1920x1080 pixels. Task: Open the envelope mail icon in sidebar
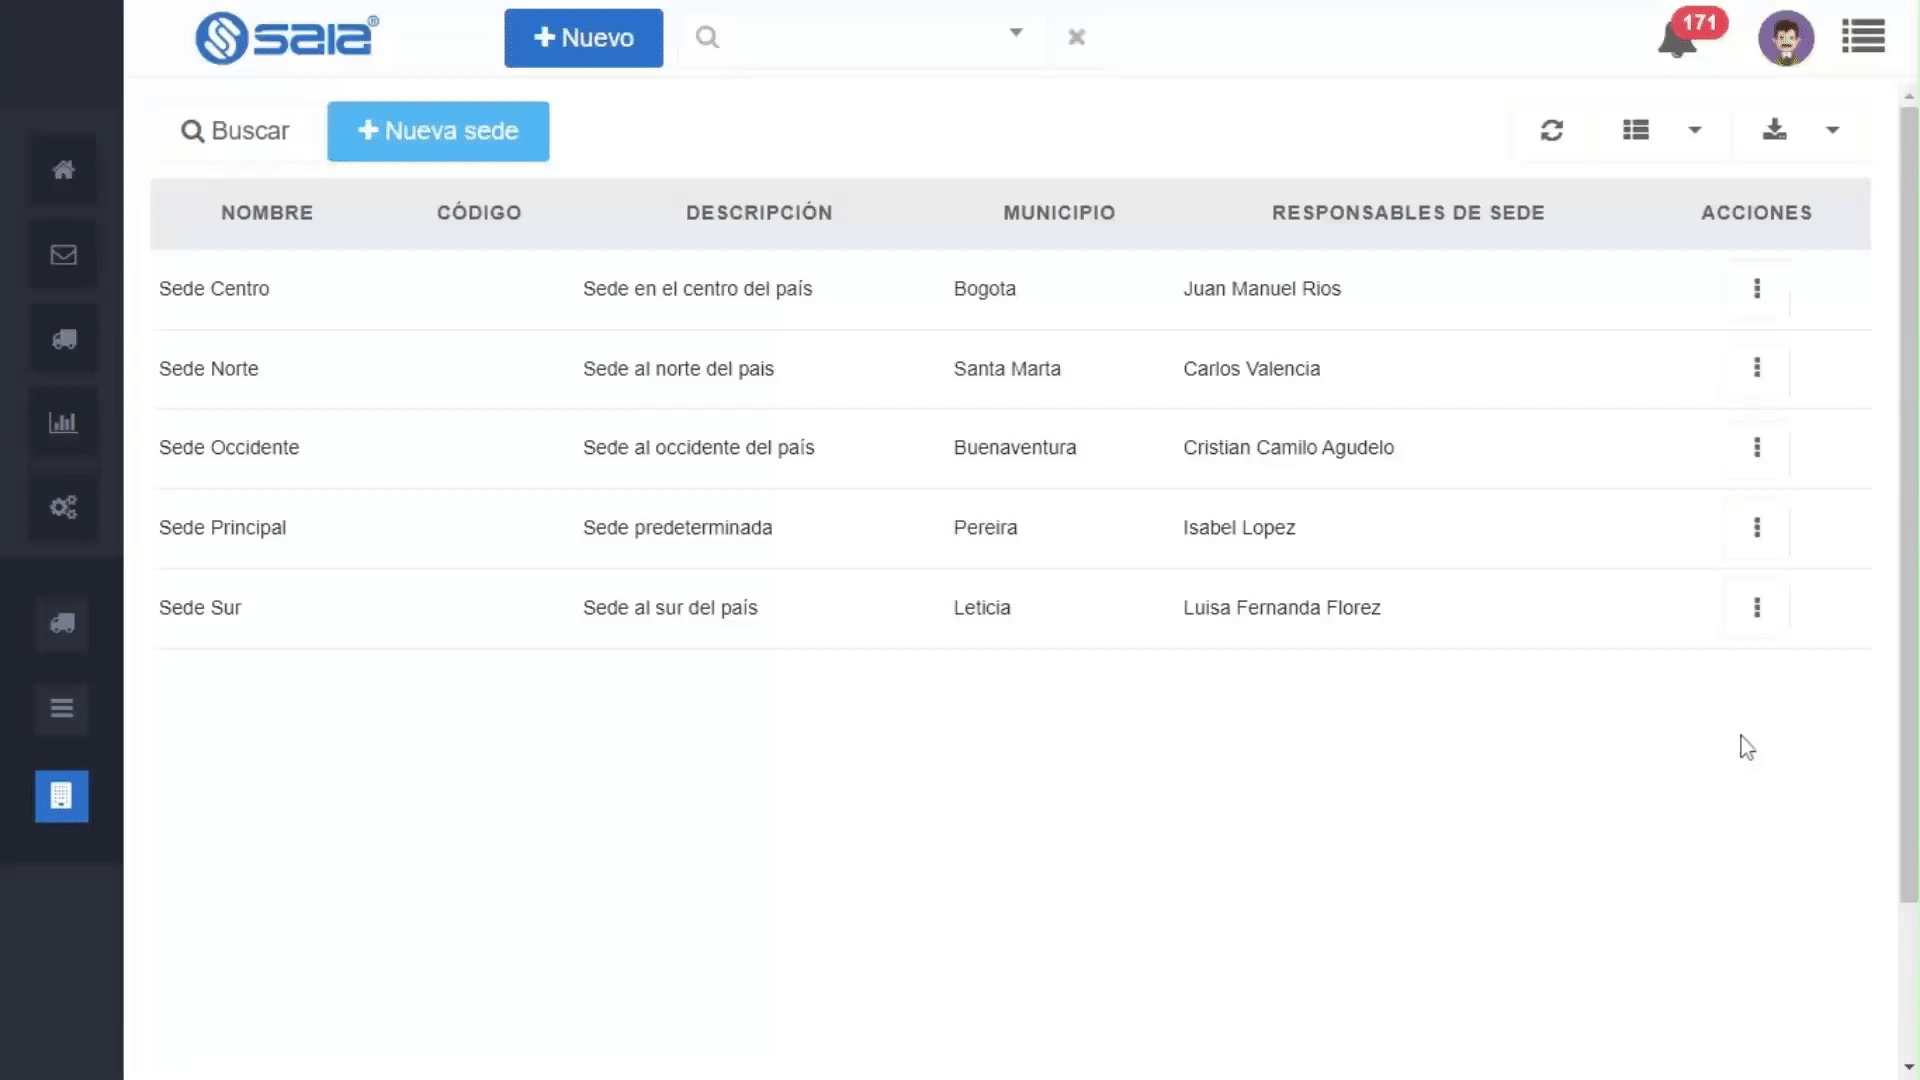[63, 255]
